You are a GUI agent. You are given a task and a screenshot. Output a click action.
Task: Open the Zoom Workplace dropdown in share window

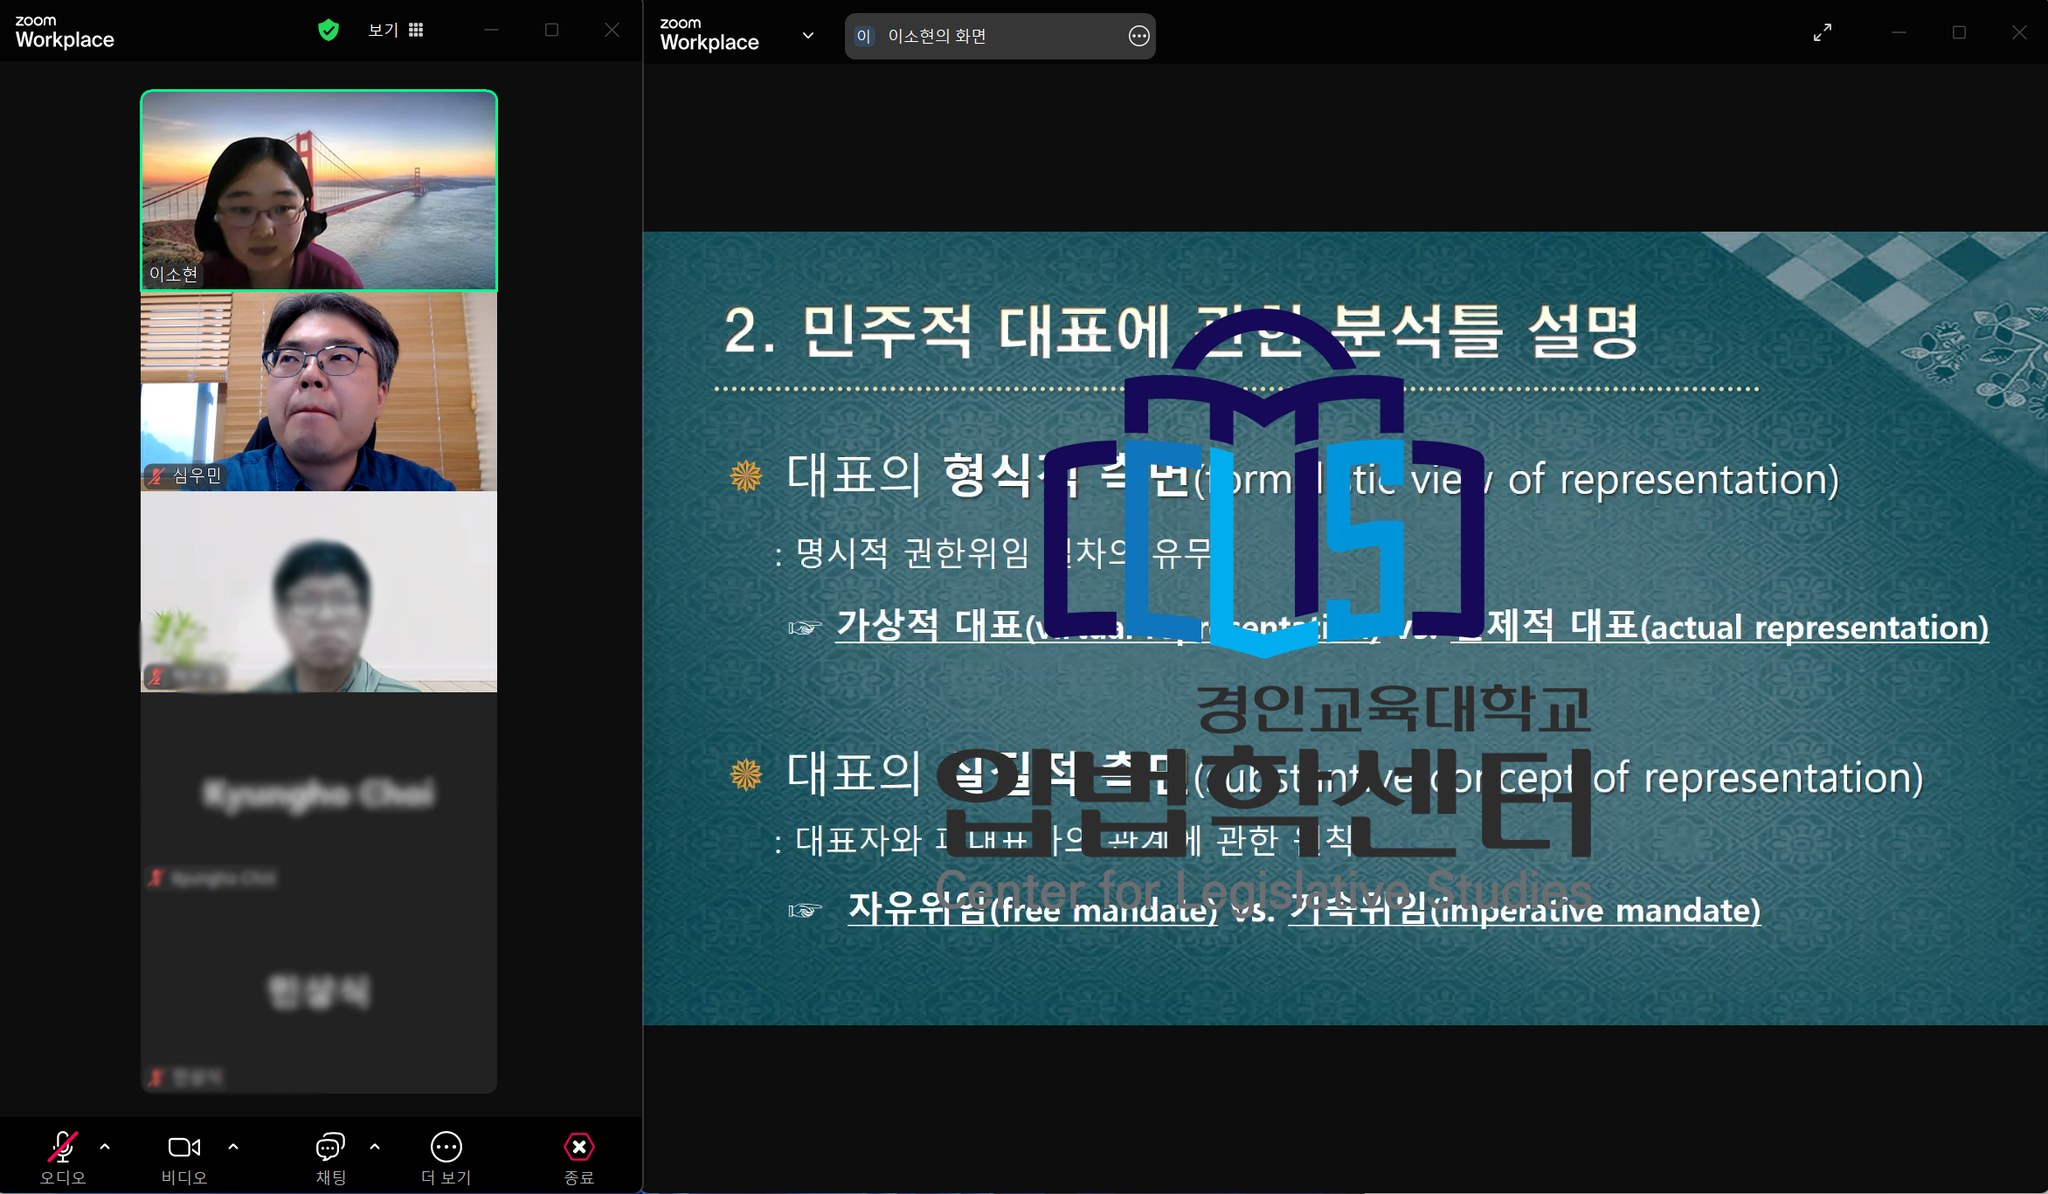[x=808, y=36]
